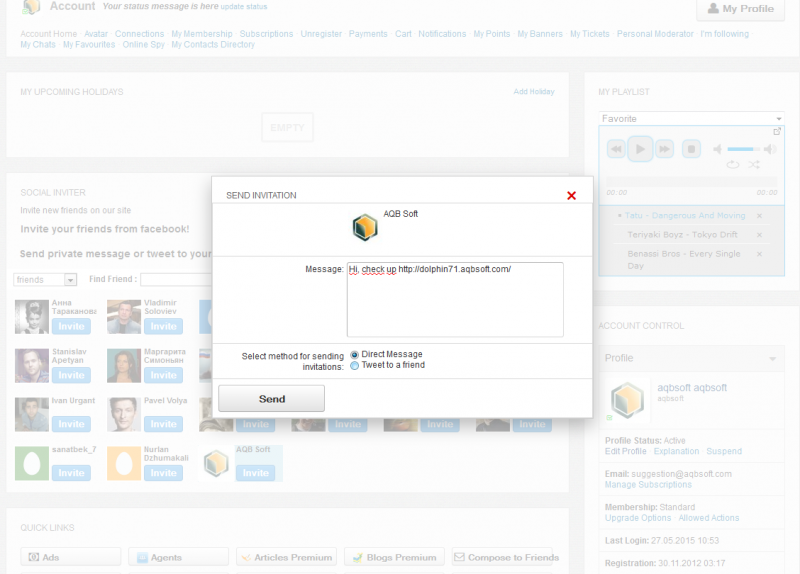Viewport: 800px width, 574px height.
Task: Open My Membership menu item
Action: 202,34
